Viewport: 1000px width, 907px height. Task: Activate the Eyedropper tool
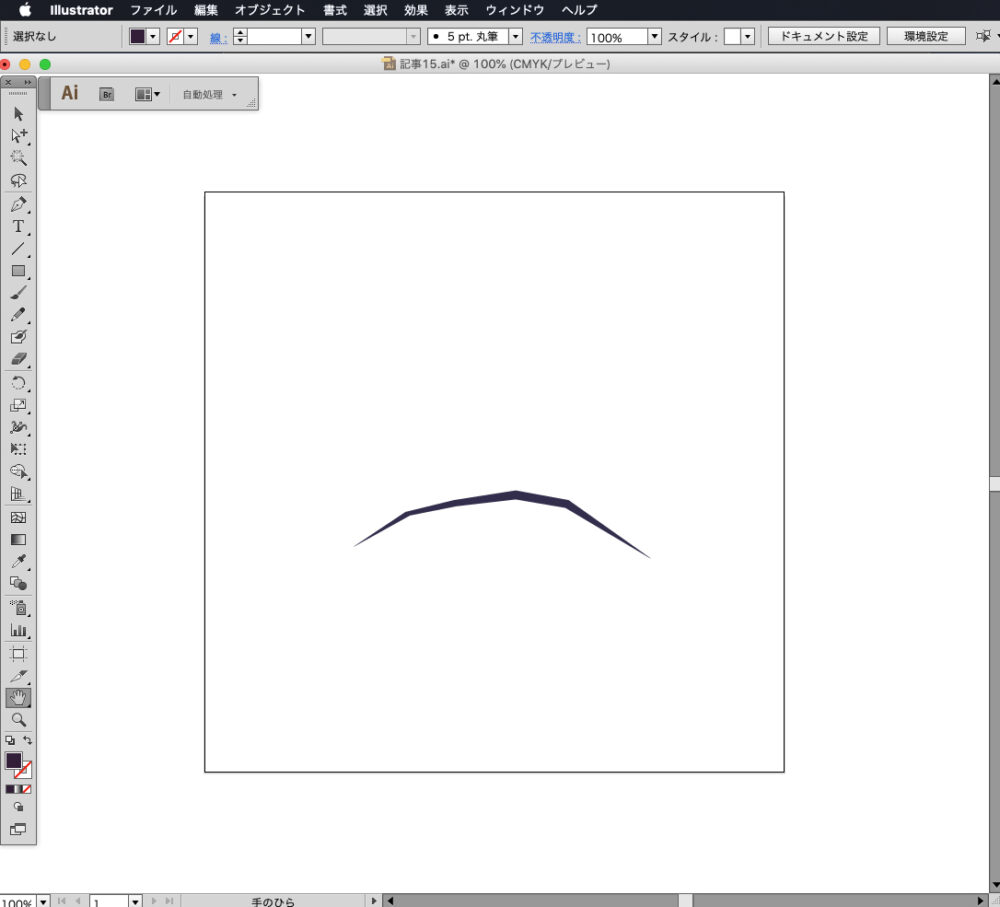[x=18, y=561]
